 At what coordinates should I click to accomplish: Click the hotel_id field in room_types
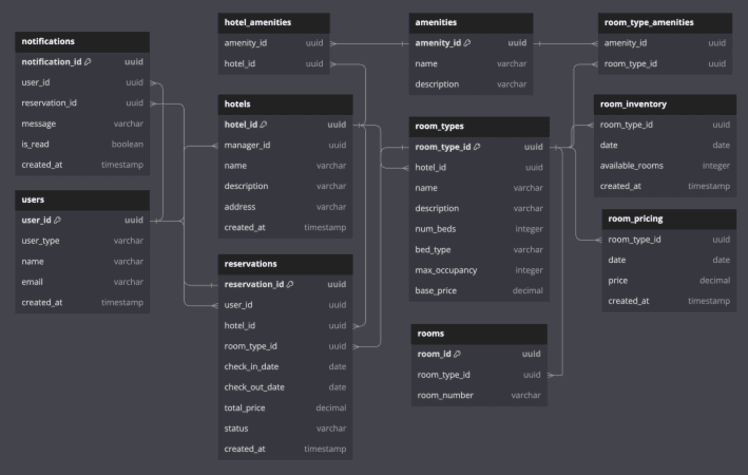[x=479, y=167]
